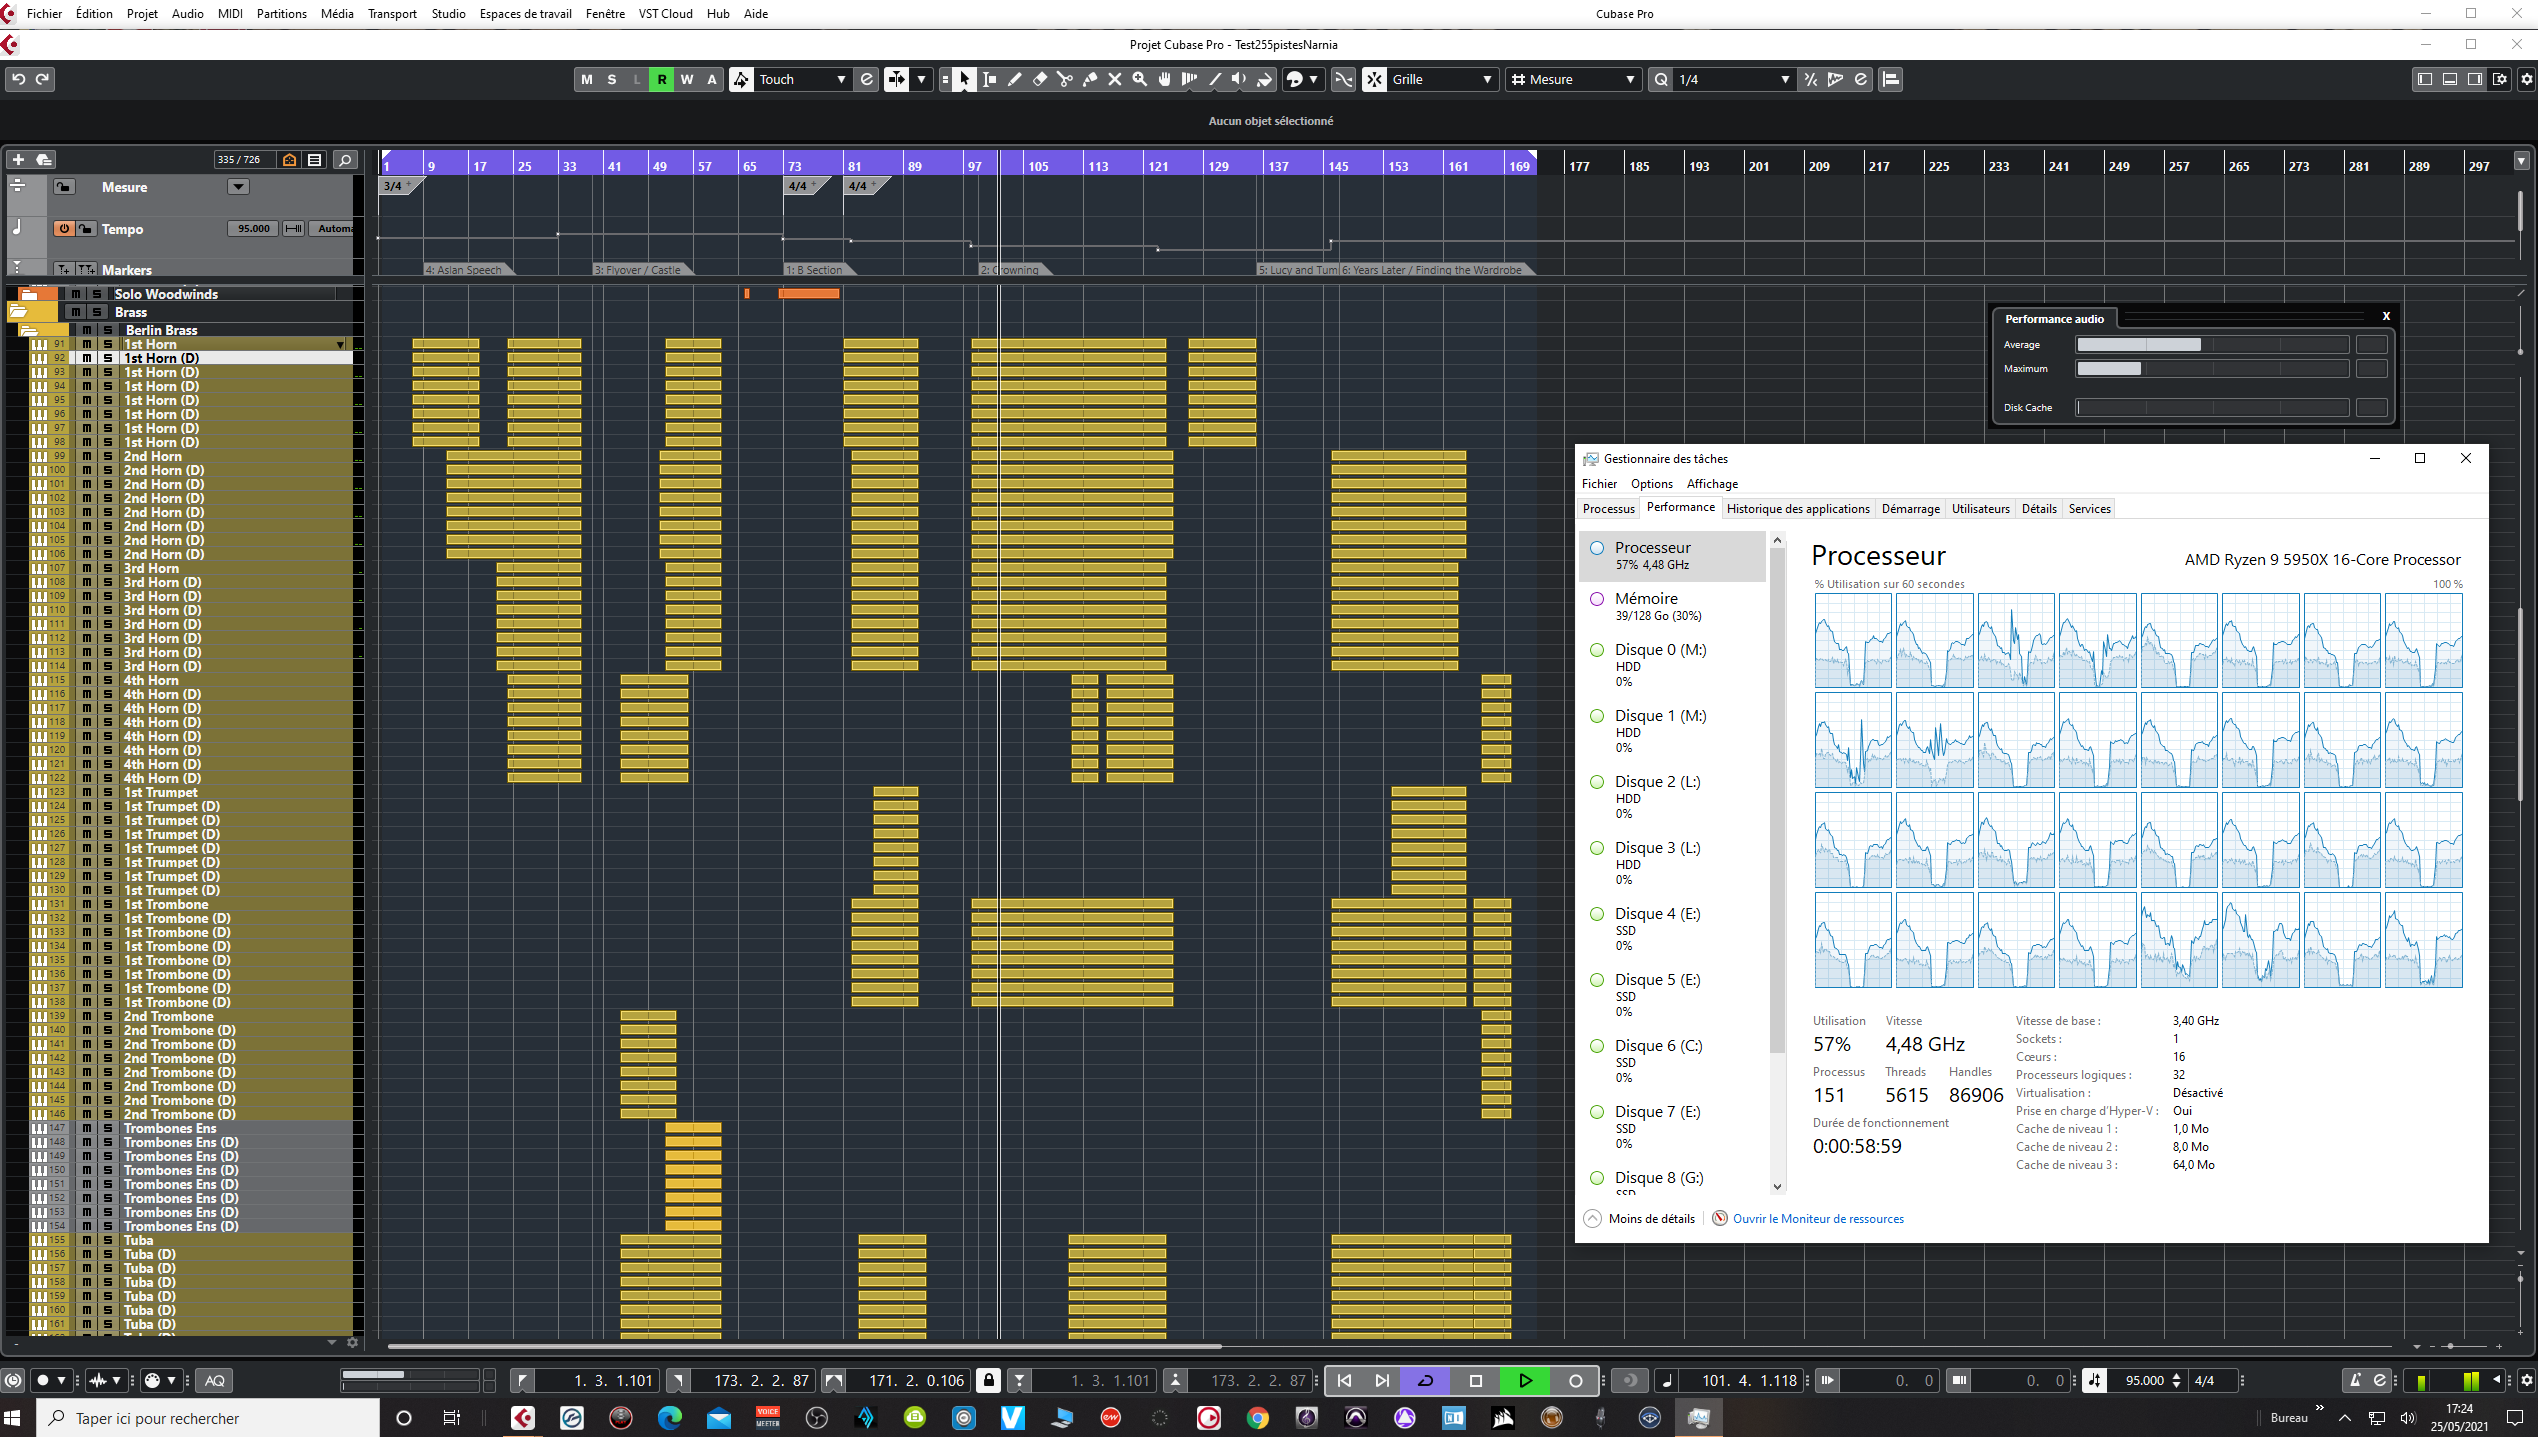The width and height of the screenshot is (2538, 1437).
Task: Toggle Cycle loop button in transport
Action: (x=1425, y=1380)
